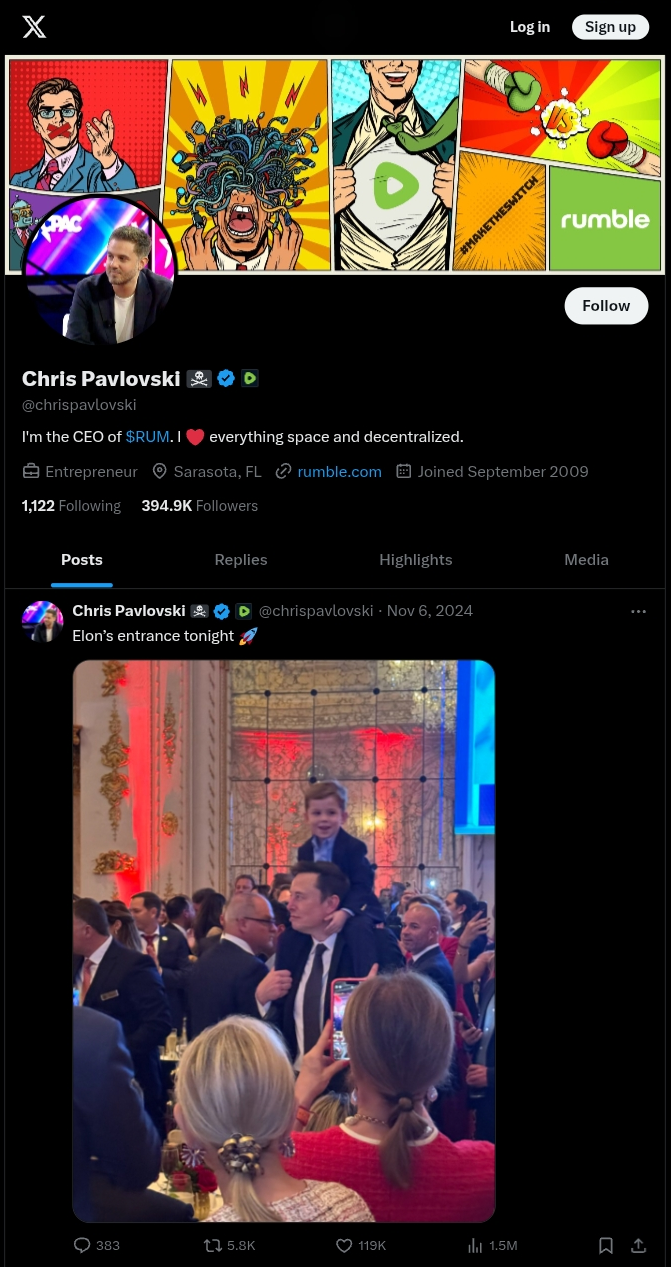
Task: Open the Elon's entrance post photo
Action: coord(284,941)
